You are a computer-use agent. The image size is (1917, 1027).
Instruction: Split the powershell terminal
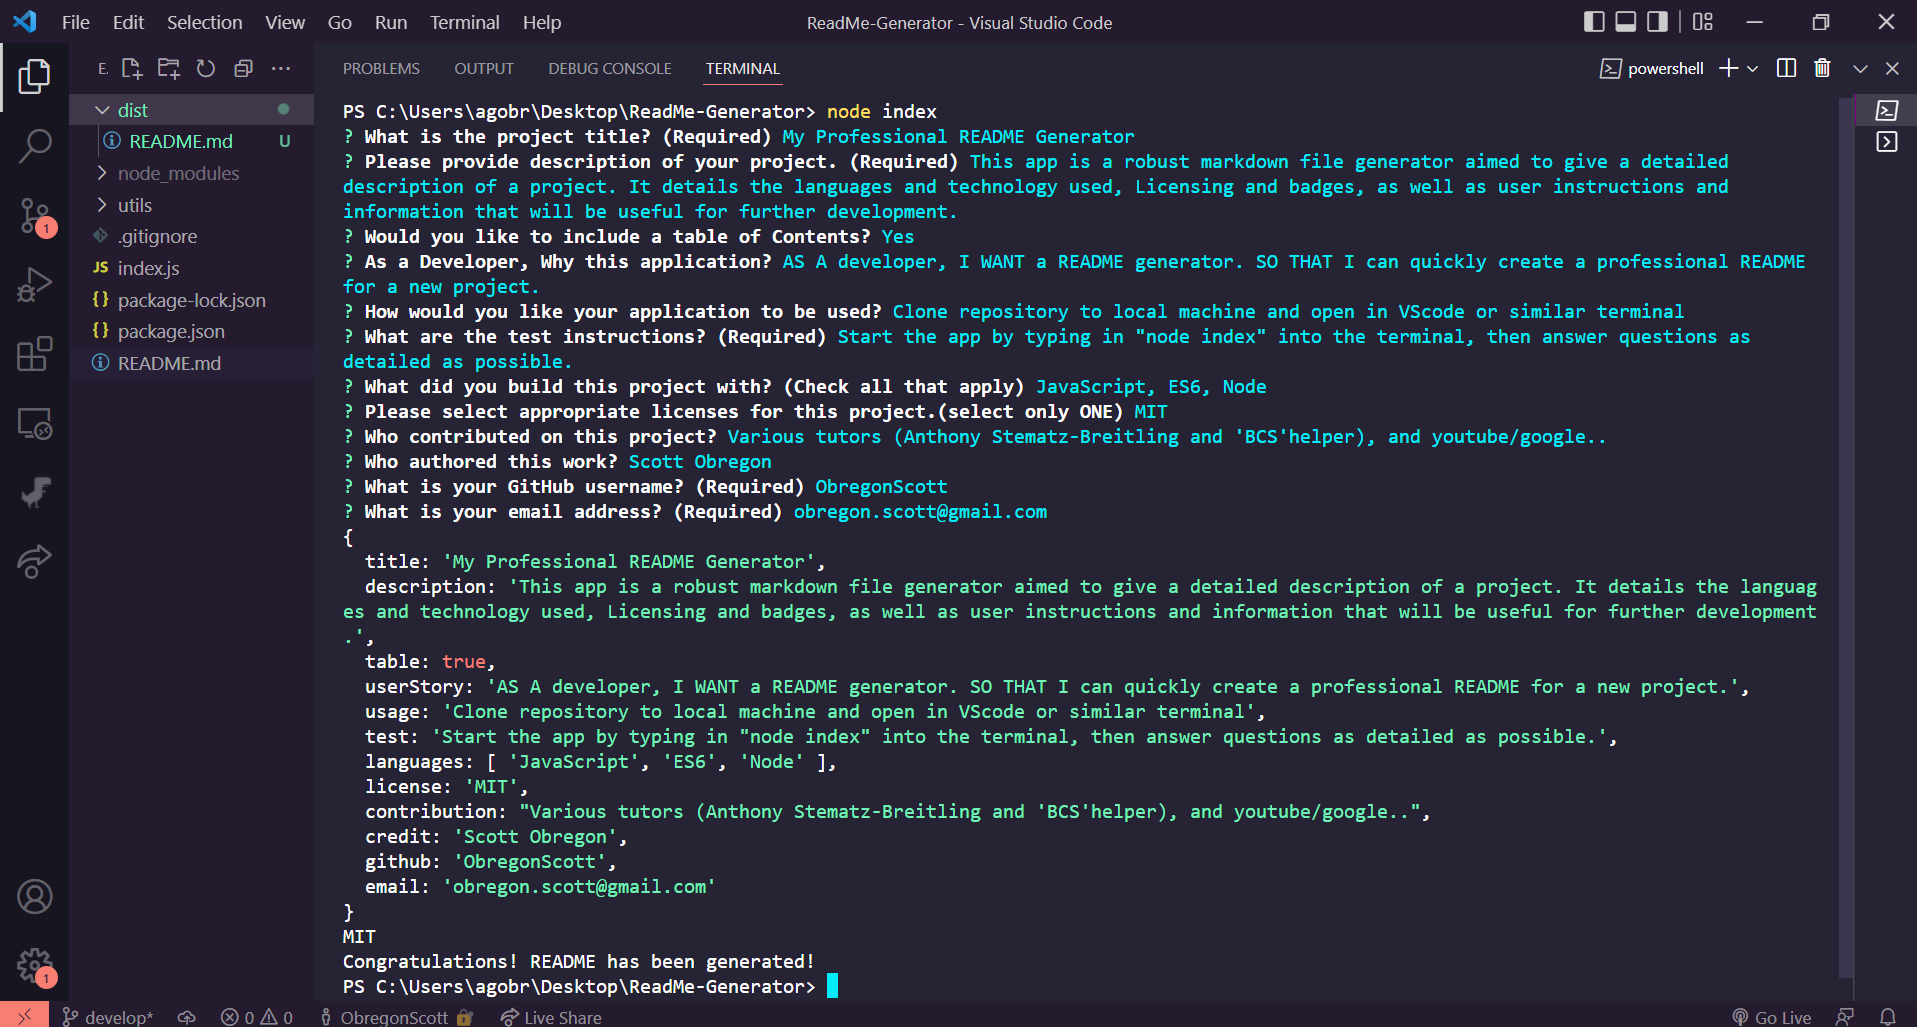(x=1787, y=67)
